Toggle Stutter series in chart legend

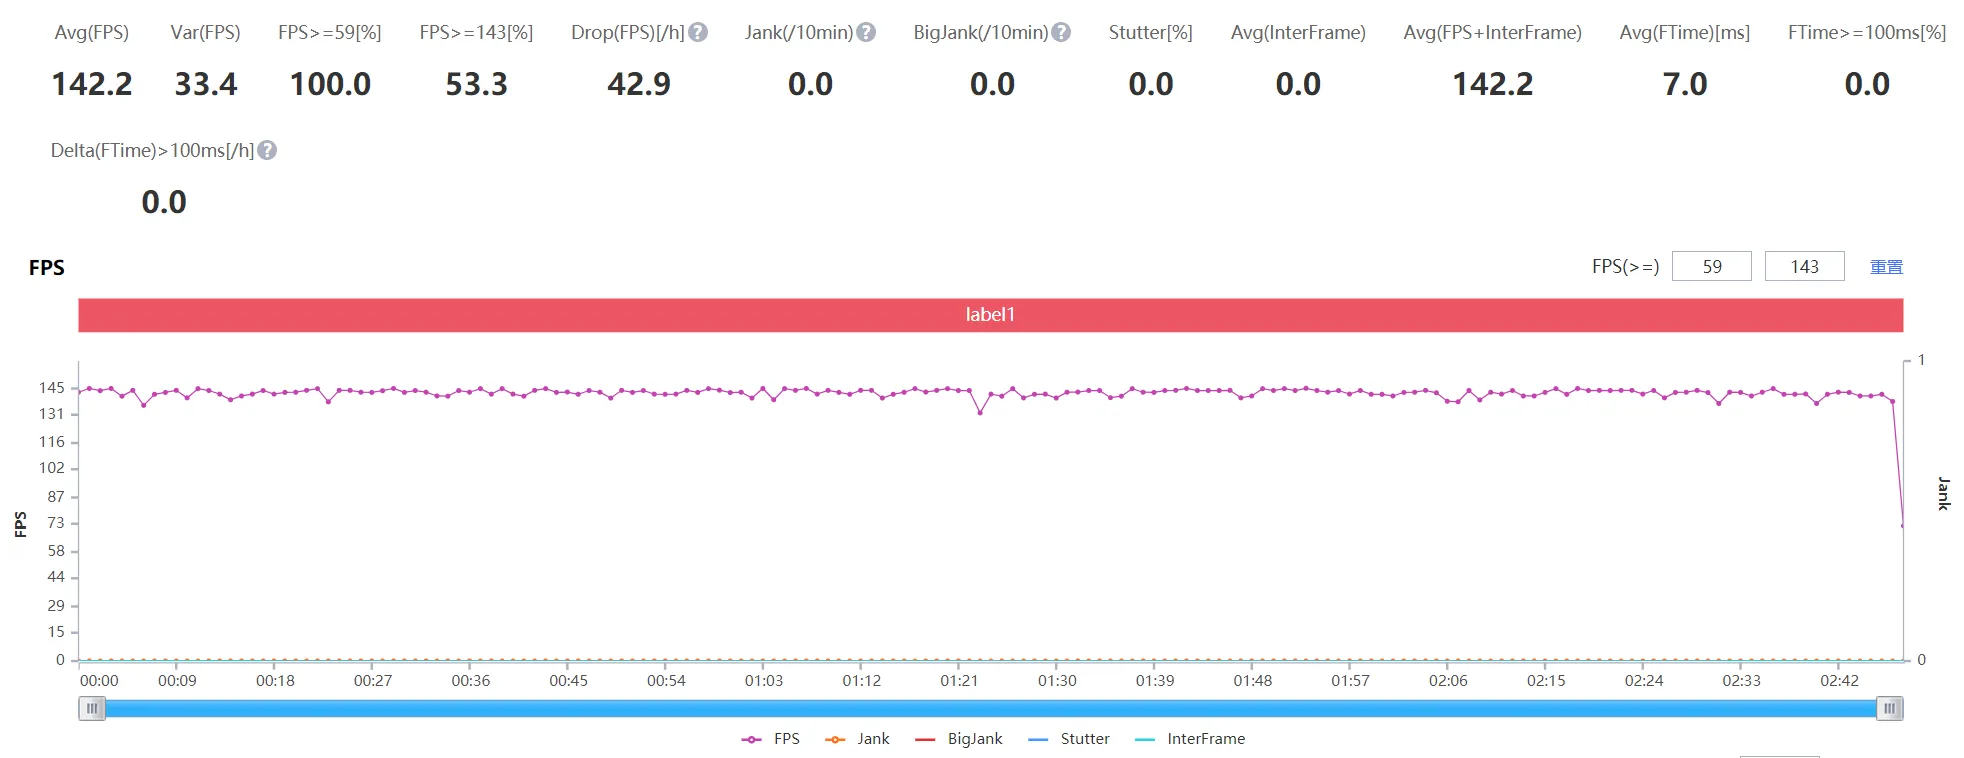(x=1068, y=739)
